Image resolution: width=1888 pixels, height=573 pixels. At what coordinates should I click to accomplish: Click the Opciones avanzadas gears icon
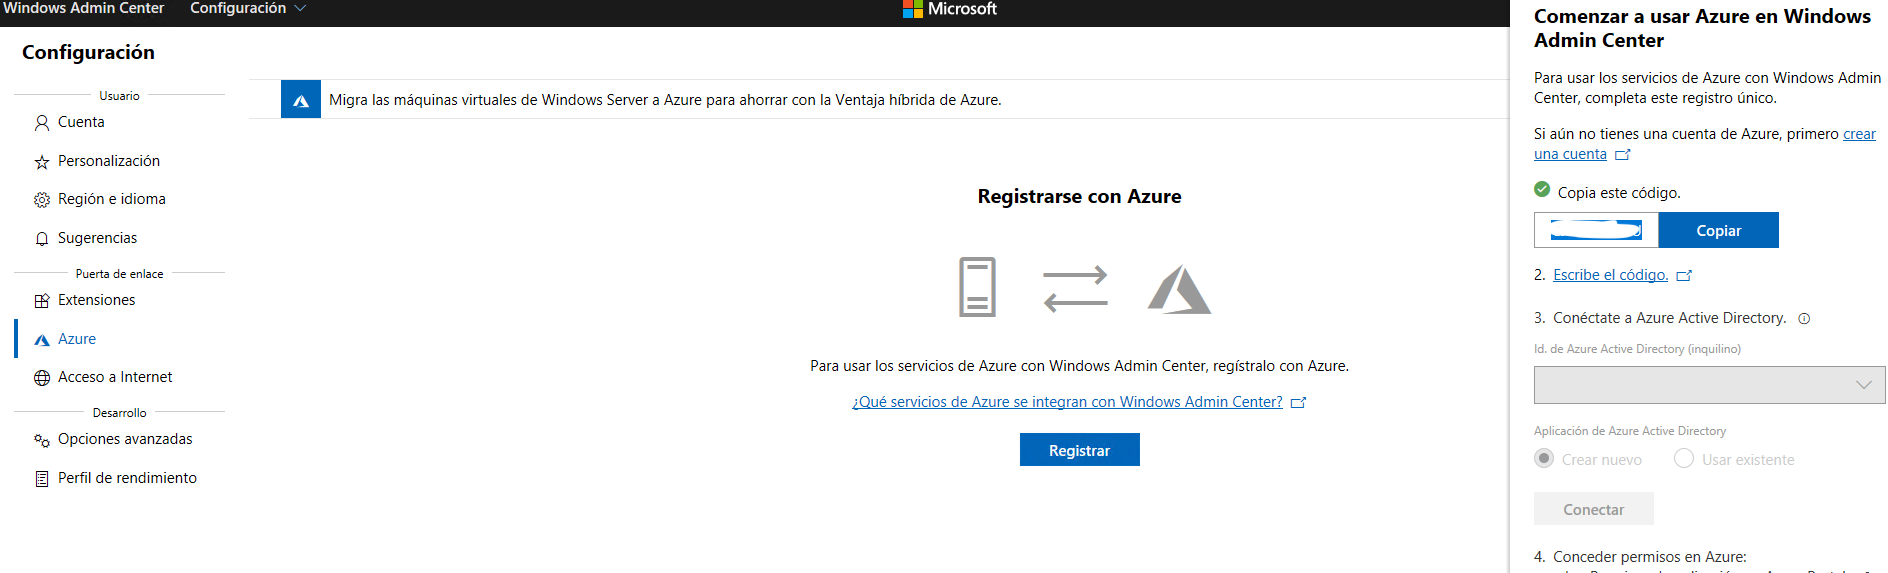tap(42, 440)
